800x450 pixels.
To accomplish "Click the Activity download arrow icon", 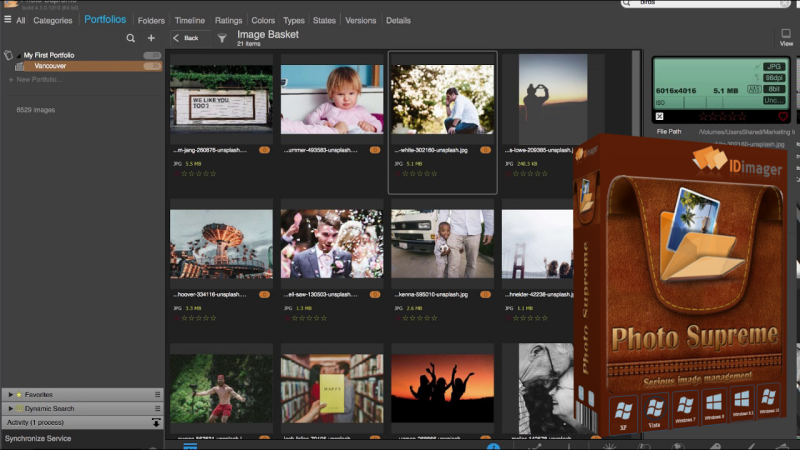I will (156, 422).
